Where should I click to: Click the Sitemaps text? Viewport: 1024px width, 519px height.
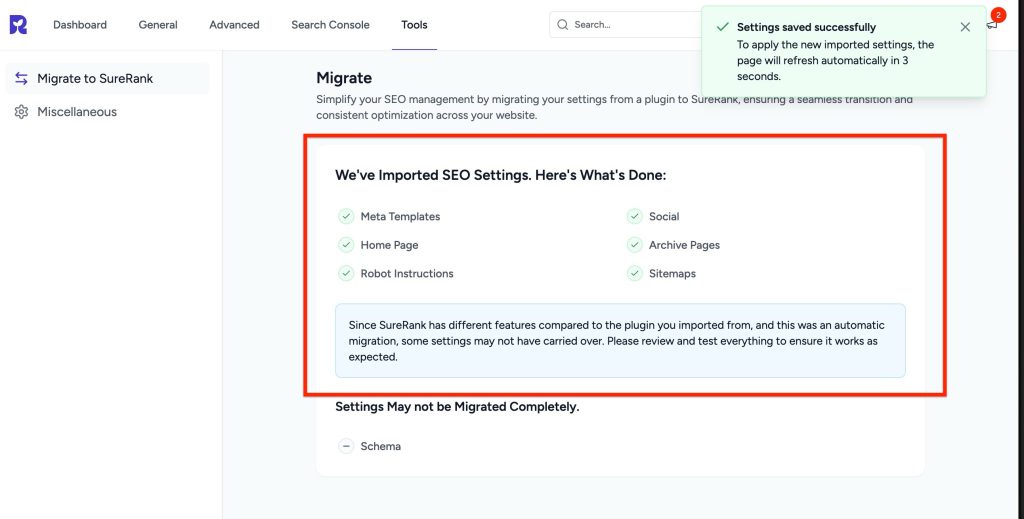[672, 274]
